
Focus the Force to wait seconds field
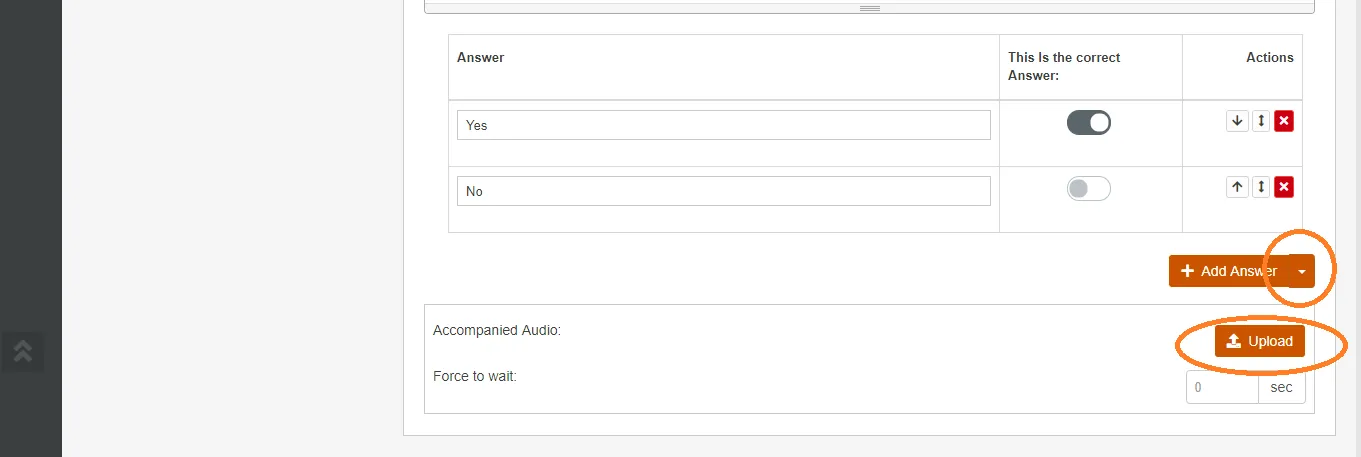tap(1221, 387)
